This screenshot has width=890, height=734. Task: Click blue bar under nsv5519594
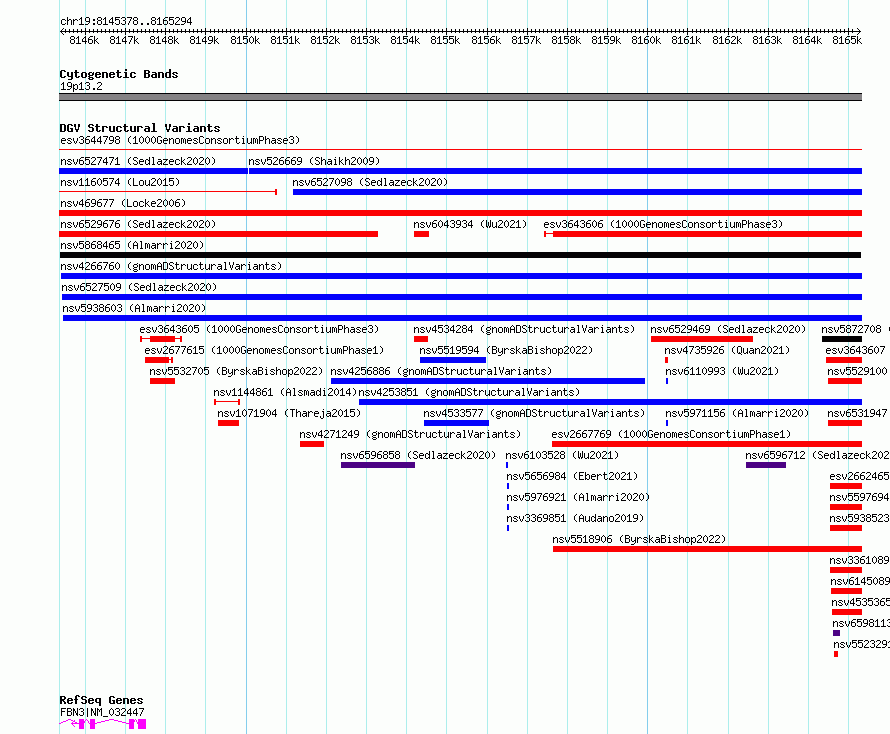[453, 360]
